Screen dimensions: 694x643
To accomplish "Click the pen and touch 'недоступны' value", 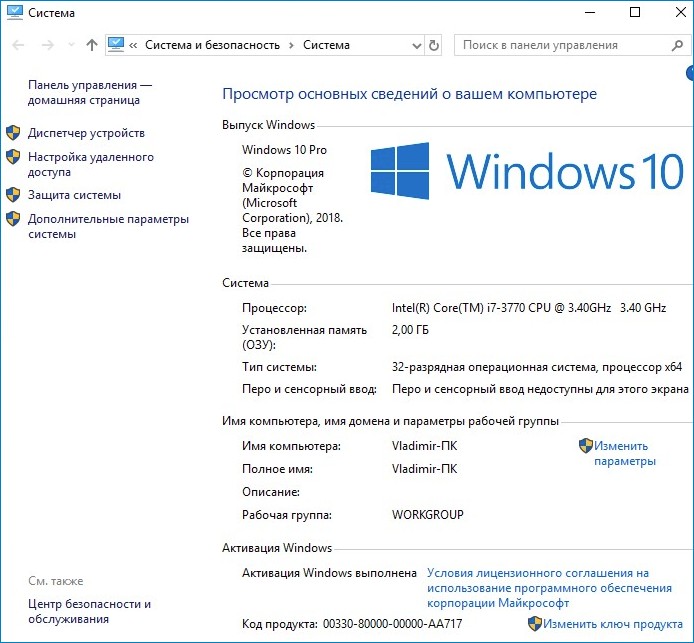I will point(540,389).
